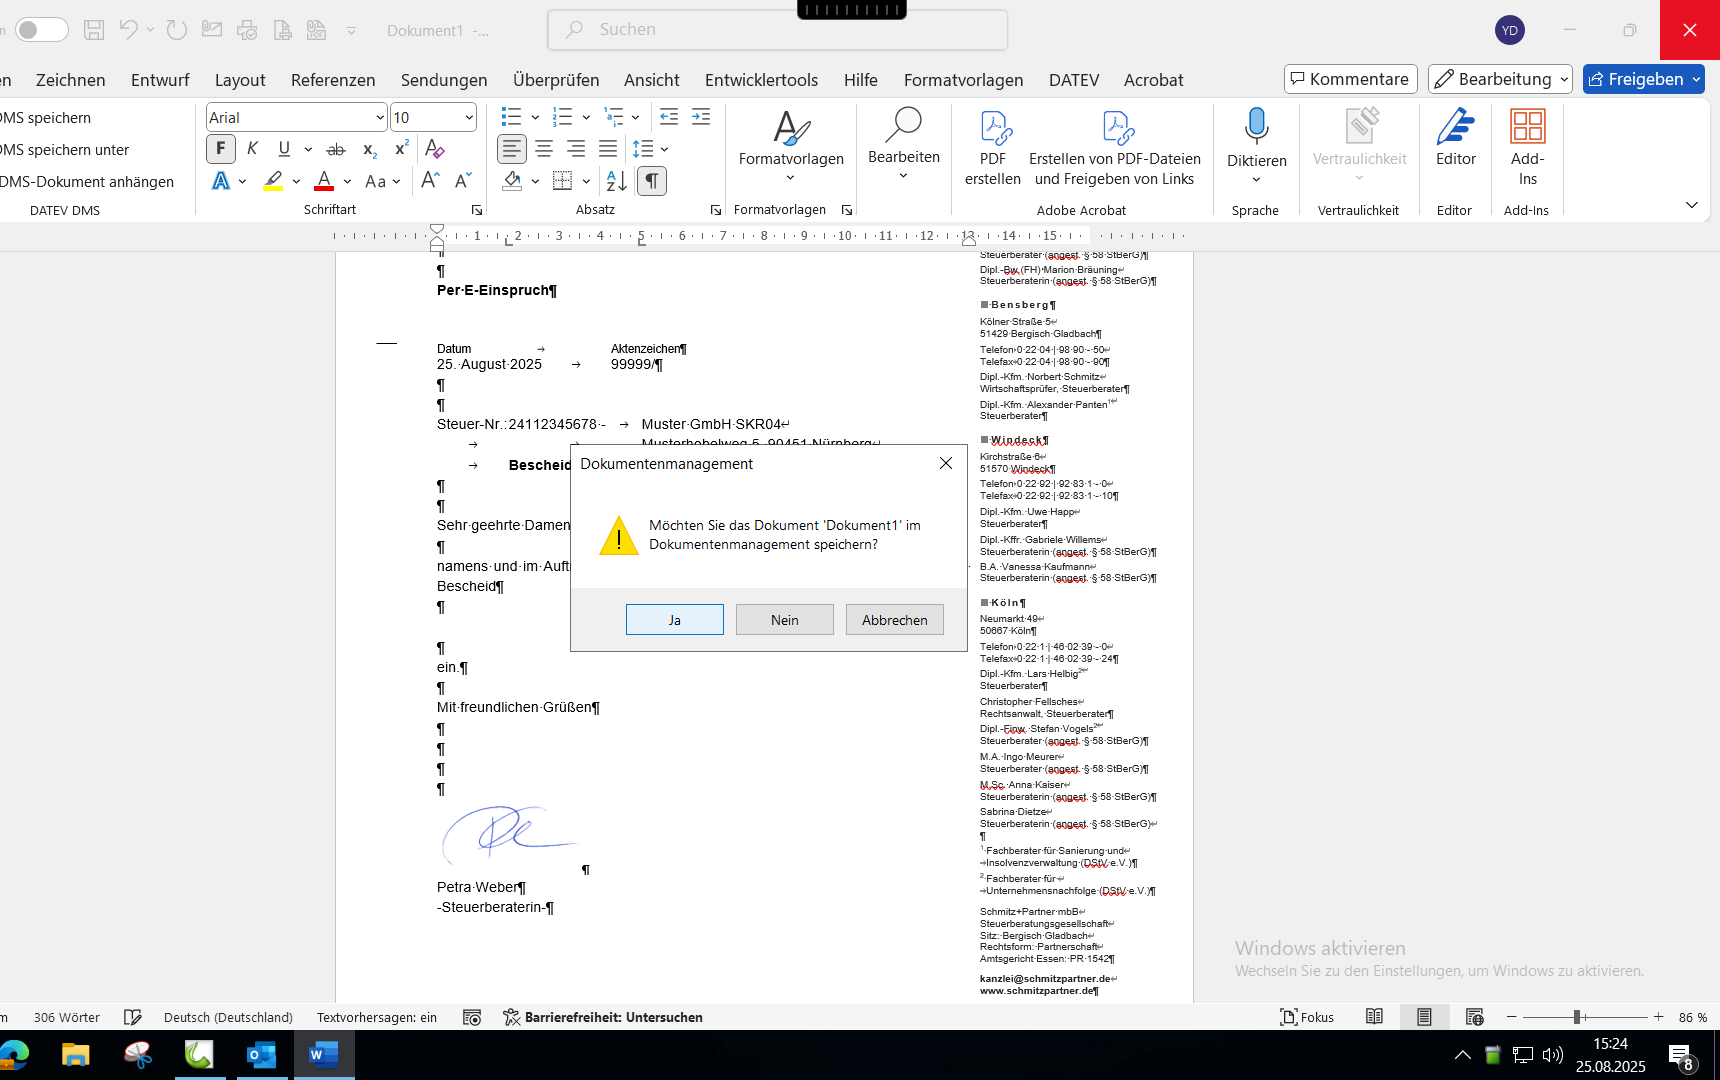
Task: Open the Referenzen ribbon tab
Action: click(x=333, y=80)
